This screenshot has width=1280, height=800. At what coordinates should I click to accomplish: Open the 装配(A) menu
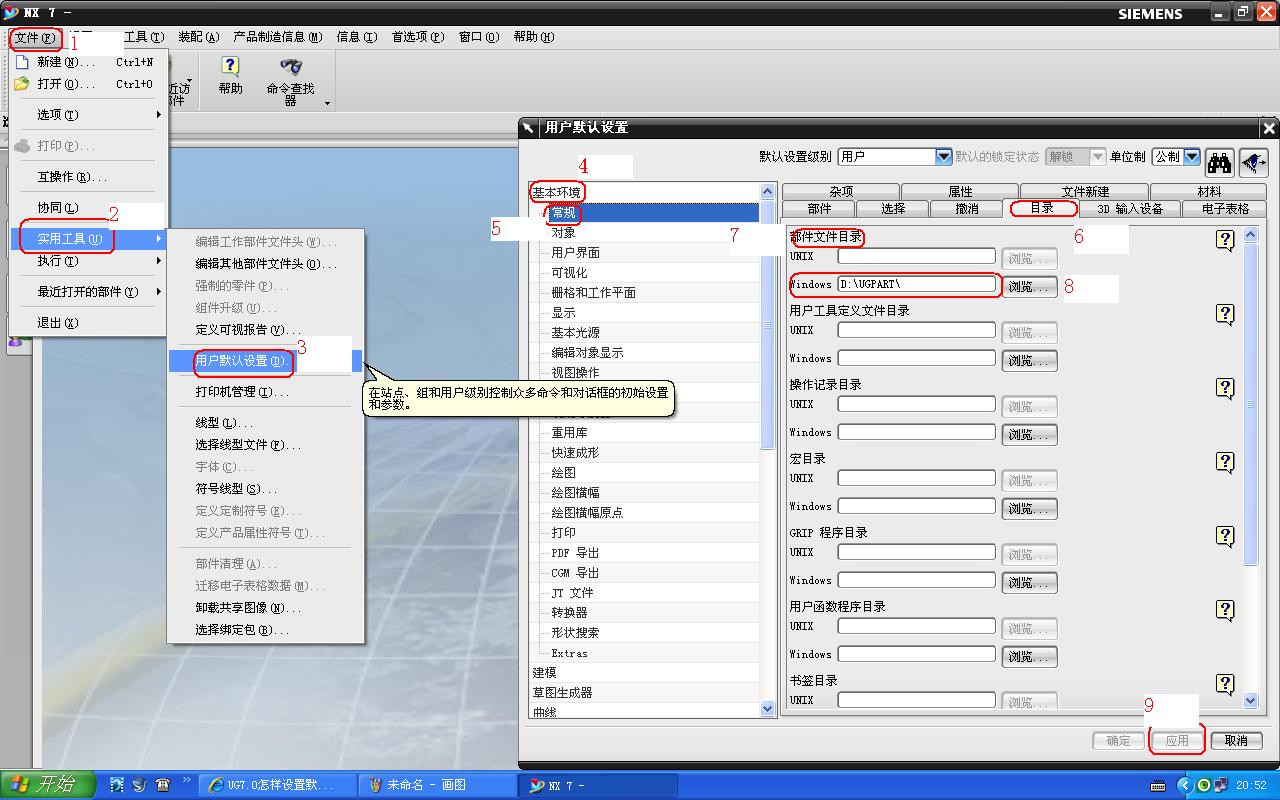199,37
